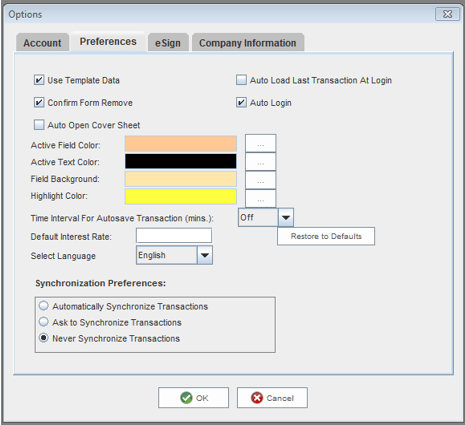The height and width of the screenshot is (425, 465).
Task: Select Automatically Synchronize Transactions
Action: pos(44,306)
